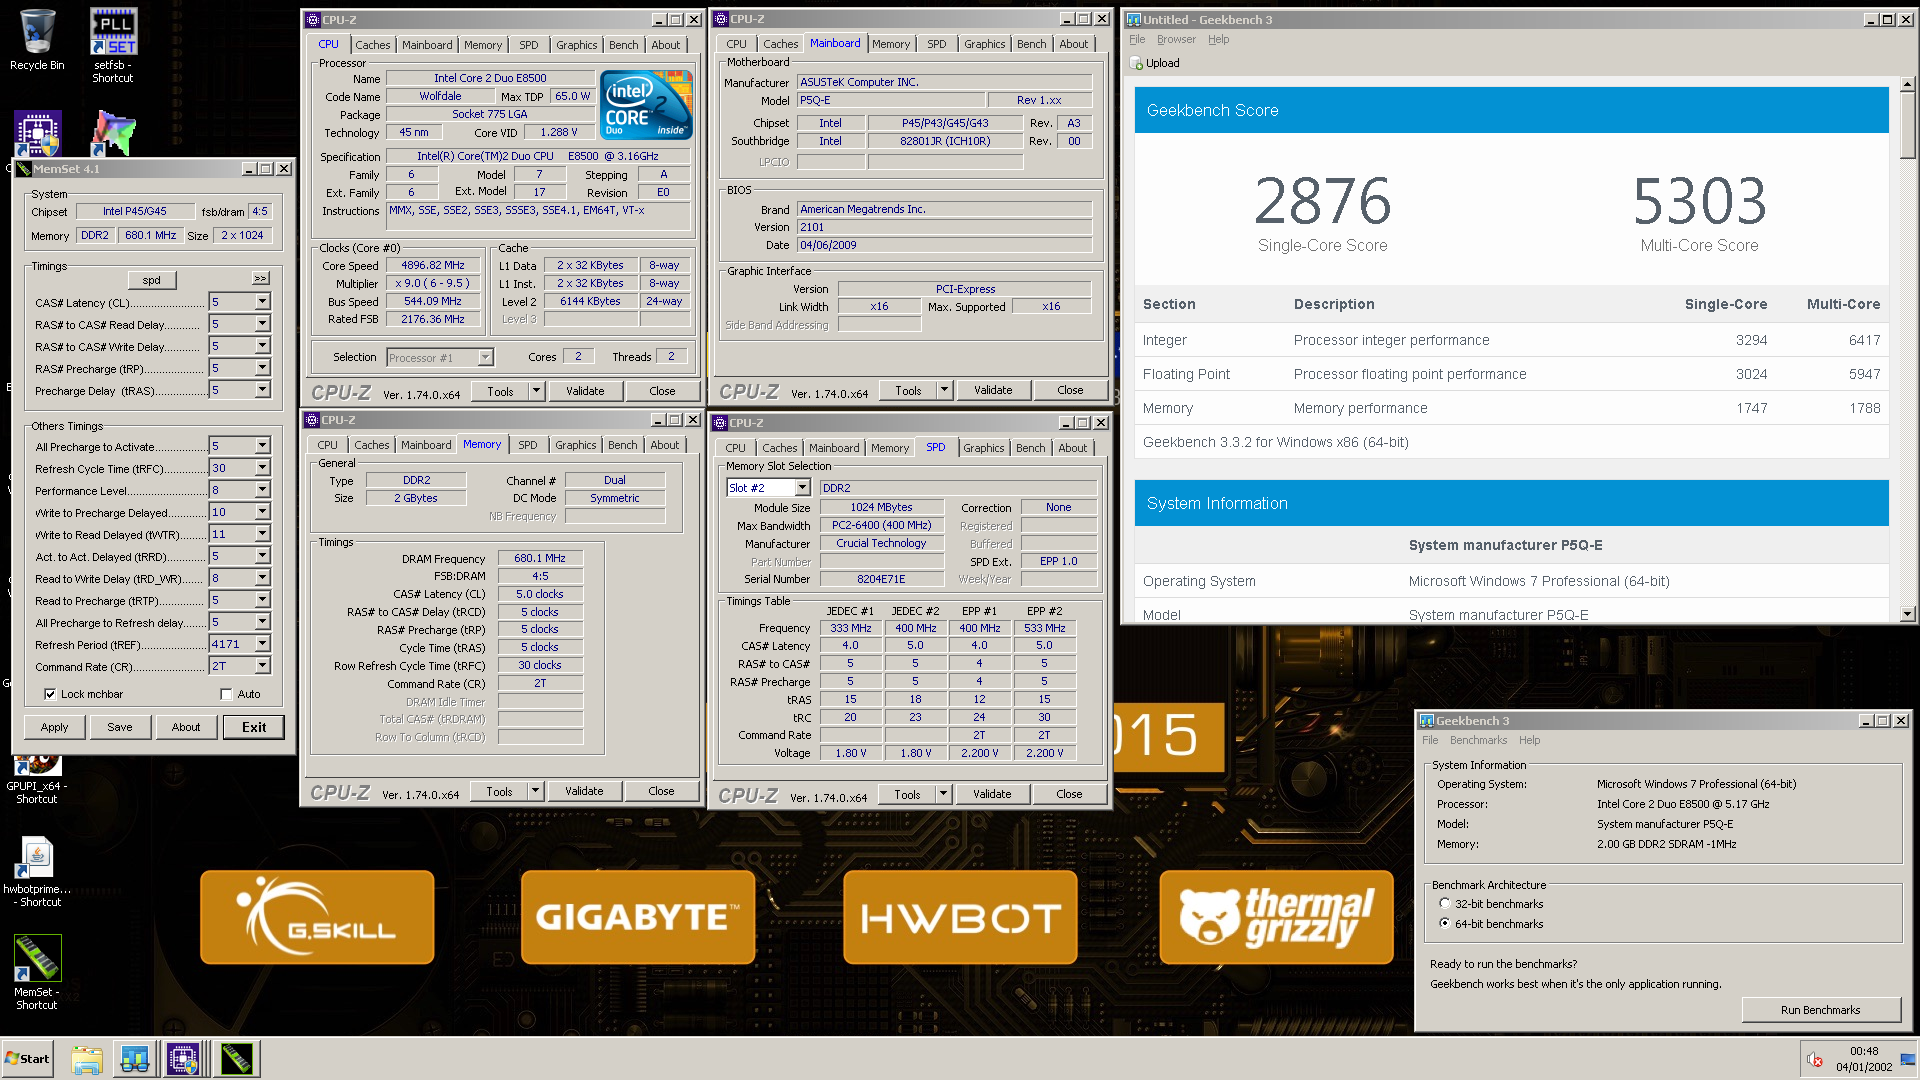Image resolution: width=1920 pixels, height=1080 pixels.
Task: Open the purple CPU-Z desktop shortcut
Action: click(x=38, y=132)
